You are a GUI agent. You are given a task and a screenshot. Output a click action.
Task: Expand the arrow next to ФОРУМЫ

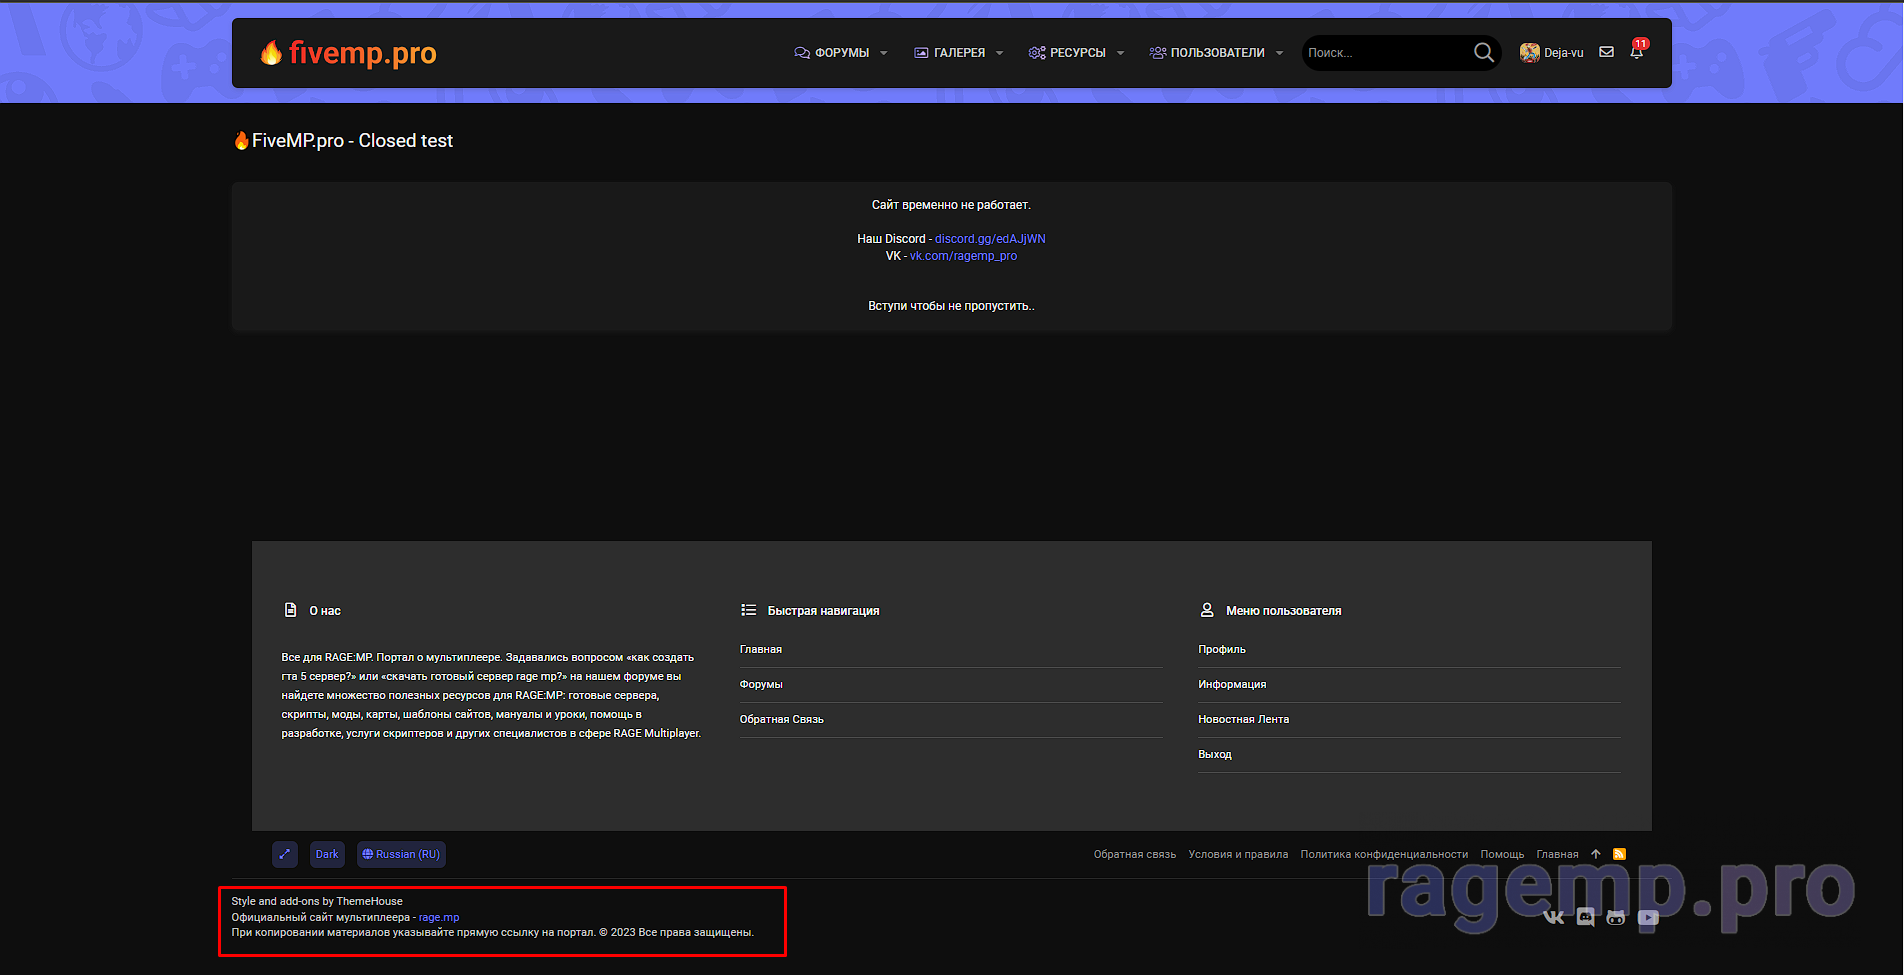tap(884, 53)
